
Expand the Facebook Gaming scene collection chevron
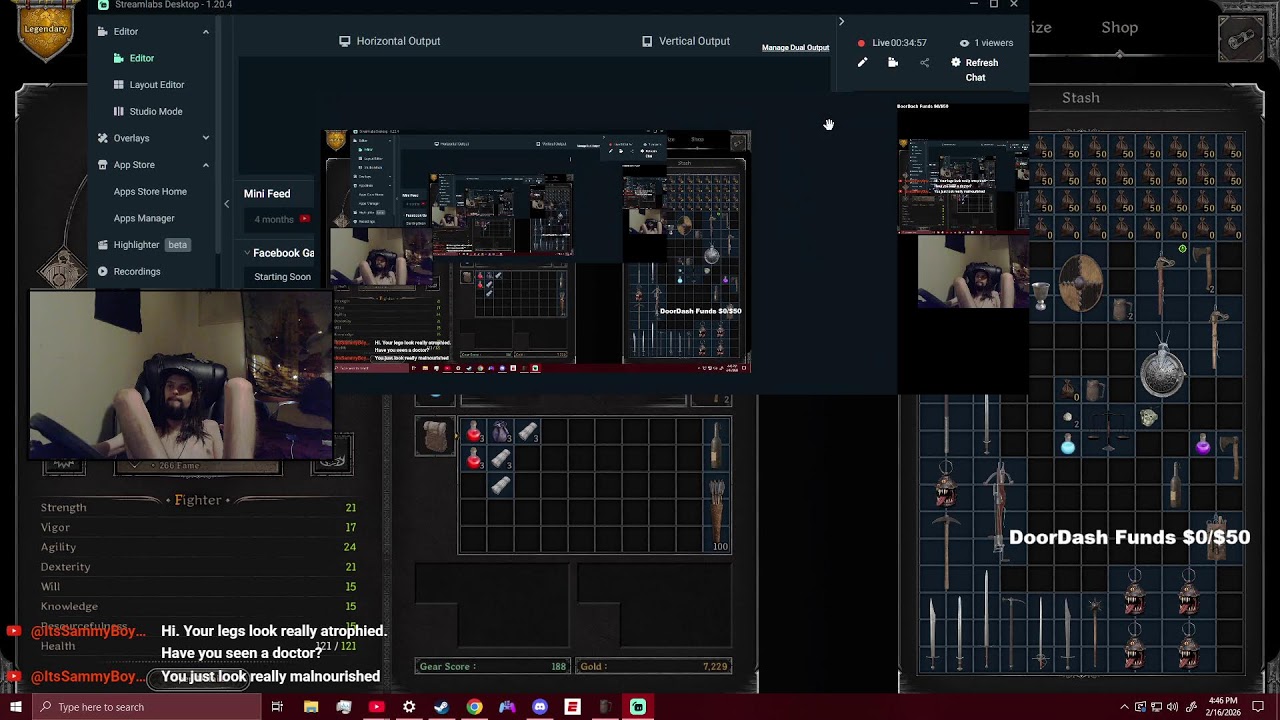(247, 253)
